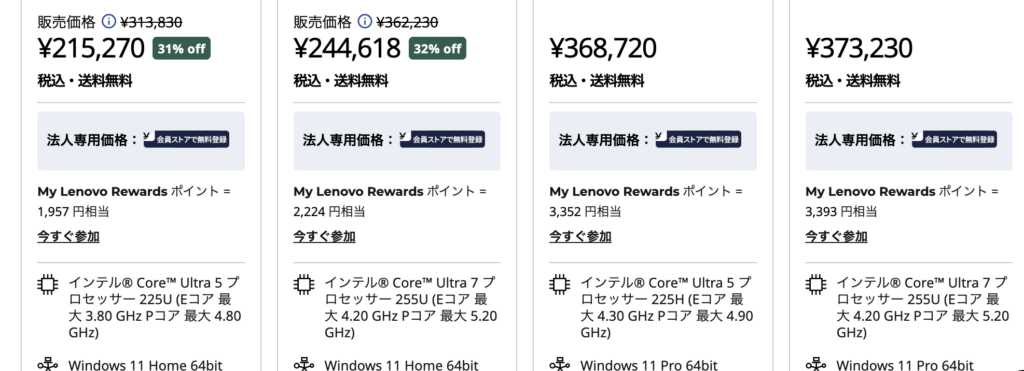Viewport: 1024px width, 371px height.
Task: Click processor chip icon for Ultra 7 255U at ¥244,618
Action: [303, 284]
